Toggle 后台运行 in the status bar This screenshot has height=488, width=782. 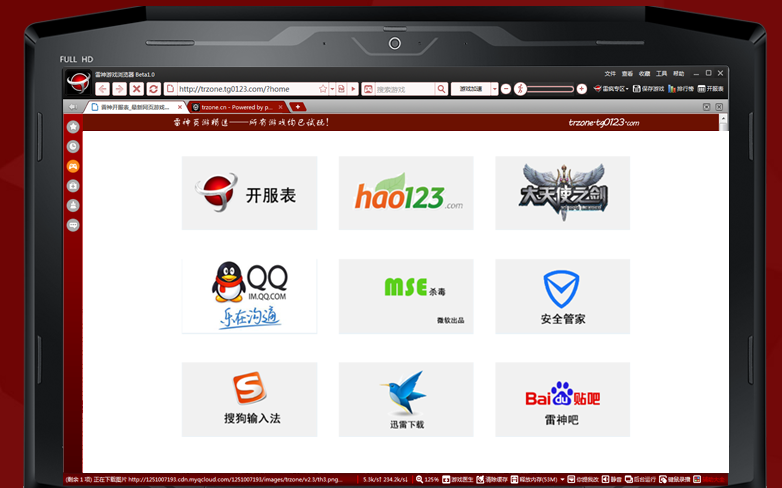click(643, 479)
